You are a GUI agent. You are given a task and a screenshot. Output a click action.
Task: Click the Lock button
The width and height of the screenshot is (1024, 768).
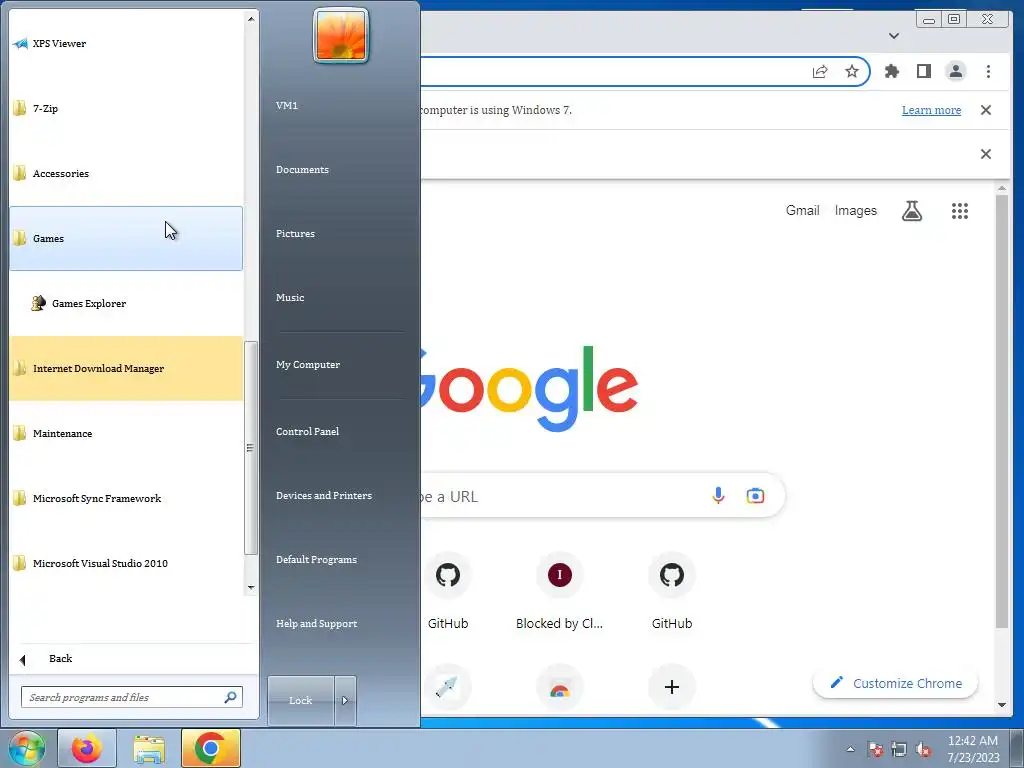[x=301, y=701]
